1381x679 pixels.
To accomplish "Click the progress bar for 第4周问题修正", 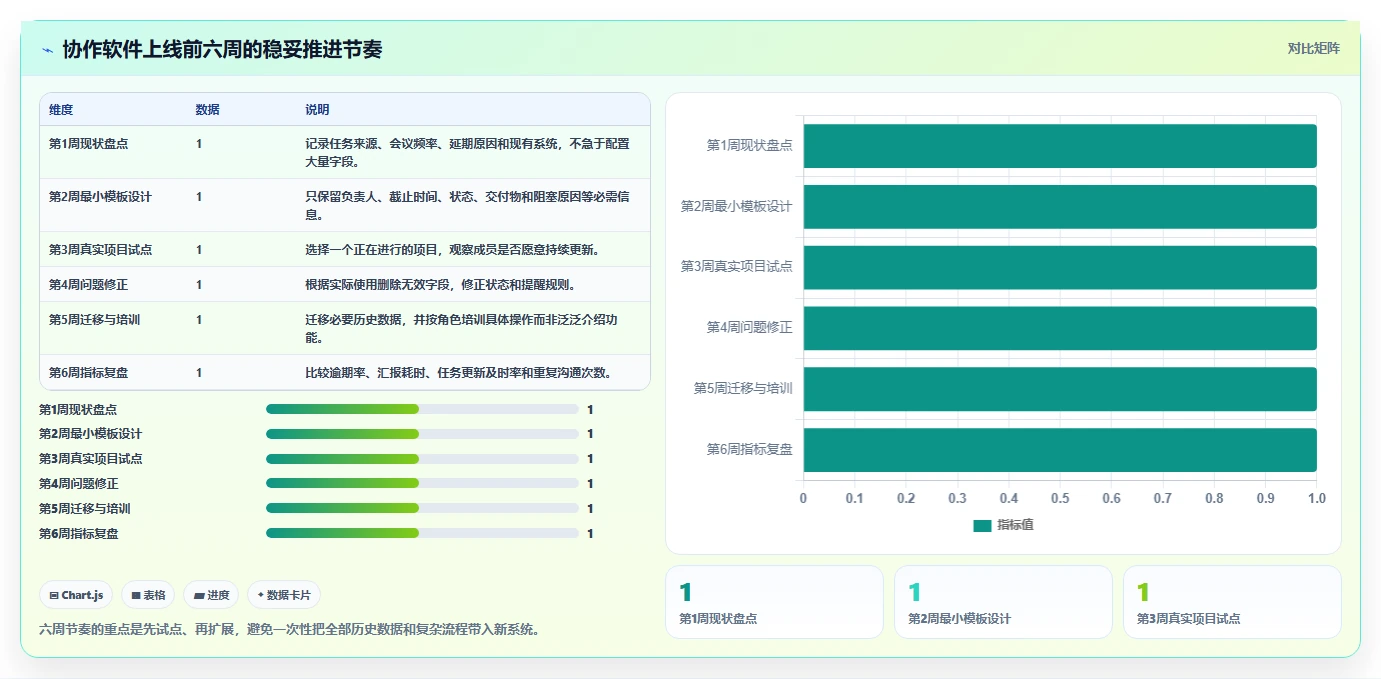I will [422, 484].
